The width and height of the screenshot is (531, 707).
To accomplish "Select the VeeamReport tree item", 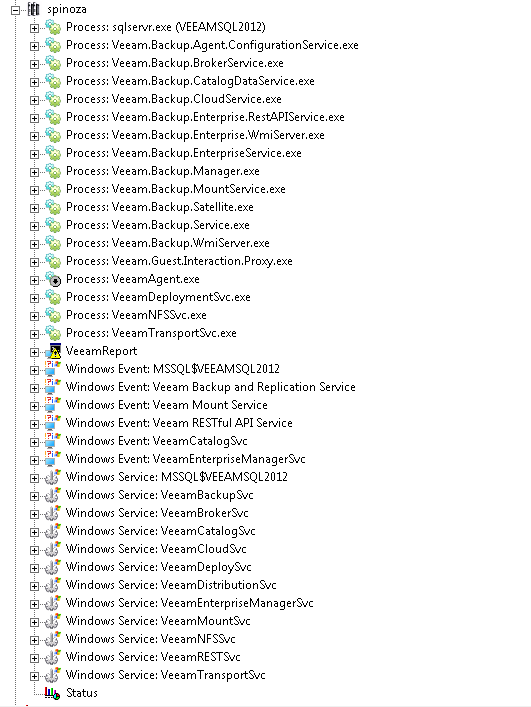I will click(x=101, y=351).
